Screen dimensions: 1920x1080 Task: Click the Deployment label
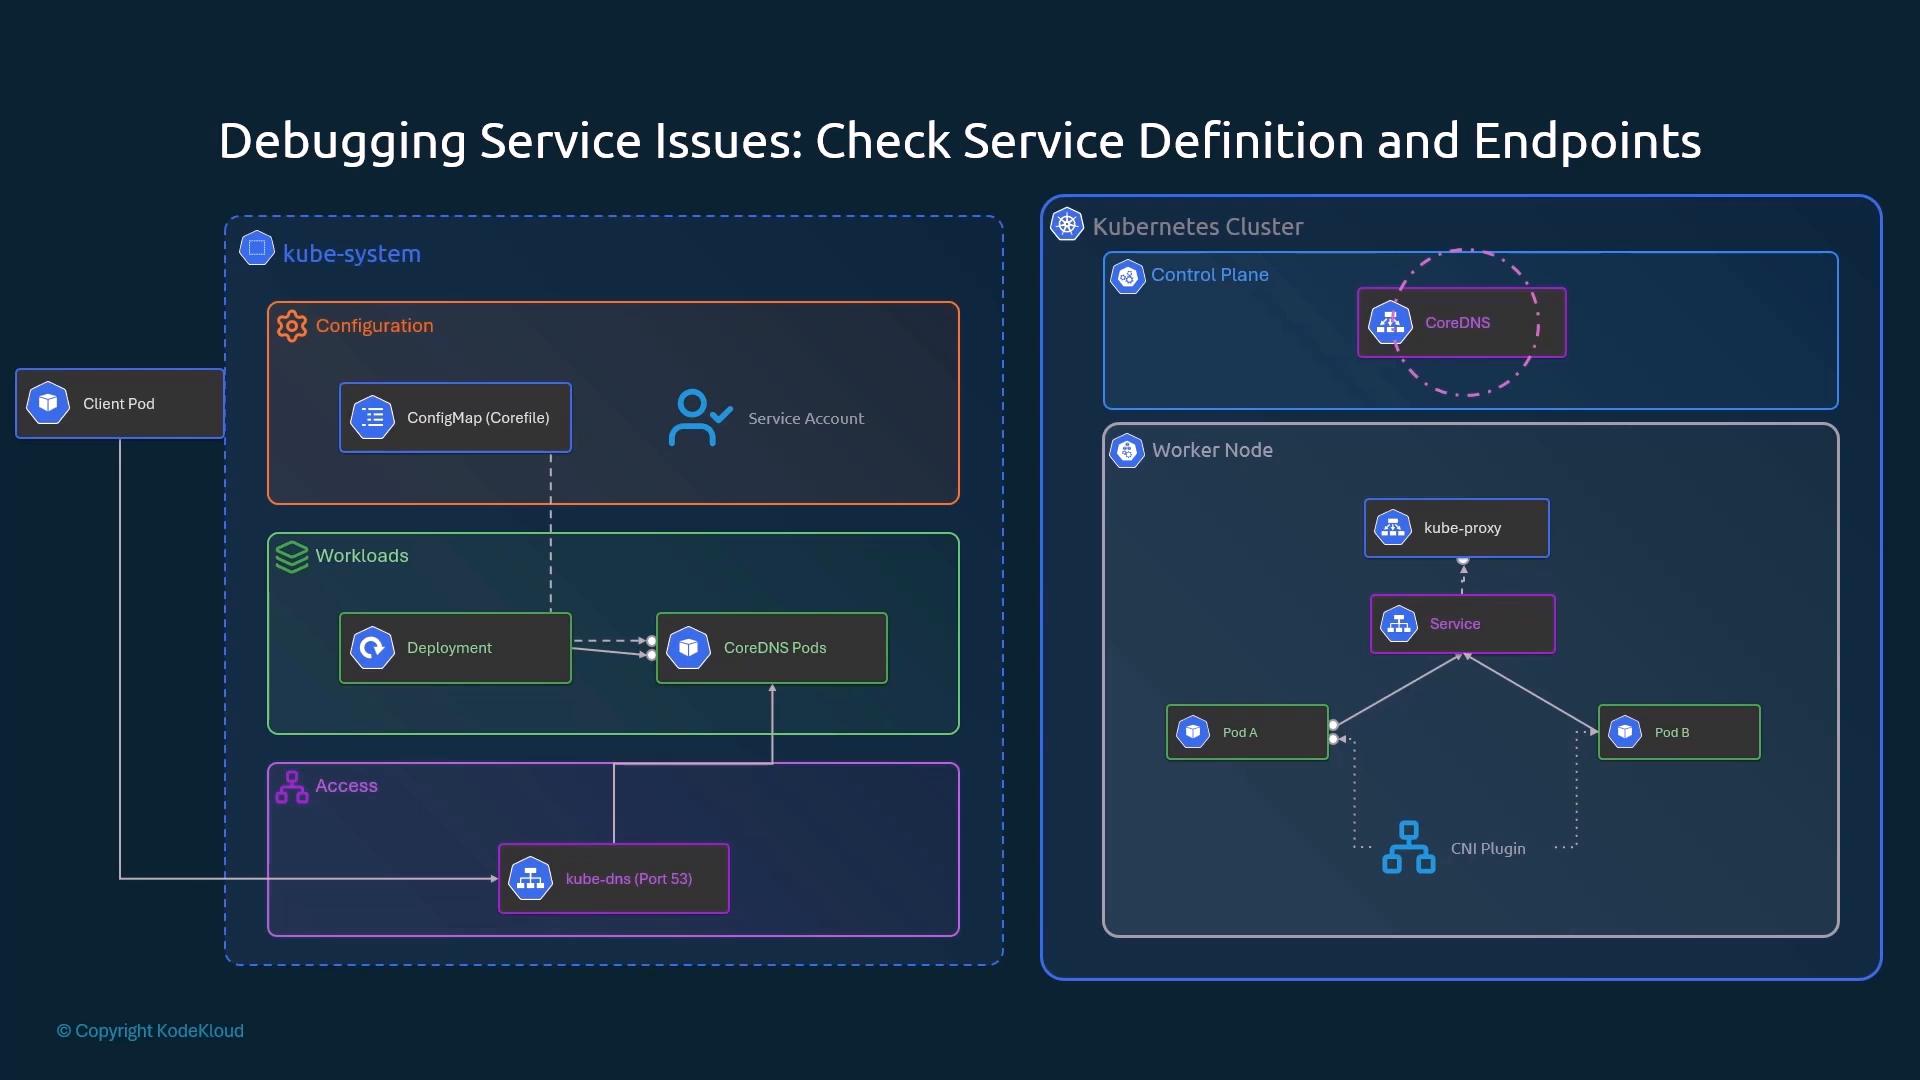pyautogui.click(x=449, y=648)
